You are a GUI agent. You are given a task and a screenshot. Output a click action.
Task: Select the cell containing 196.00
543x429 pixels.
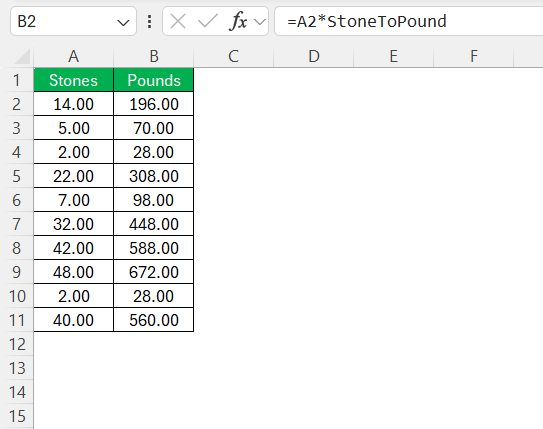154,104
